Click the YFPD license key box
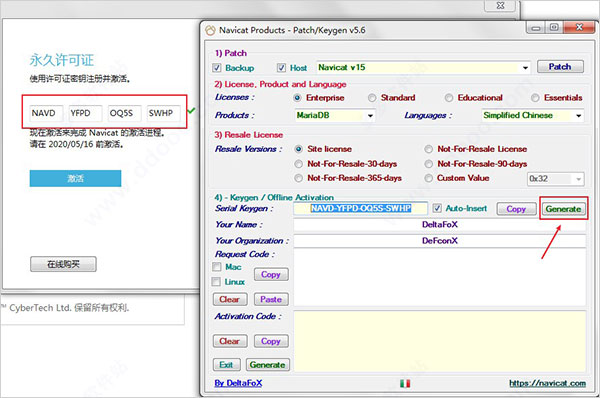600x398 pixels. (85, 113)
